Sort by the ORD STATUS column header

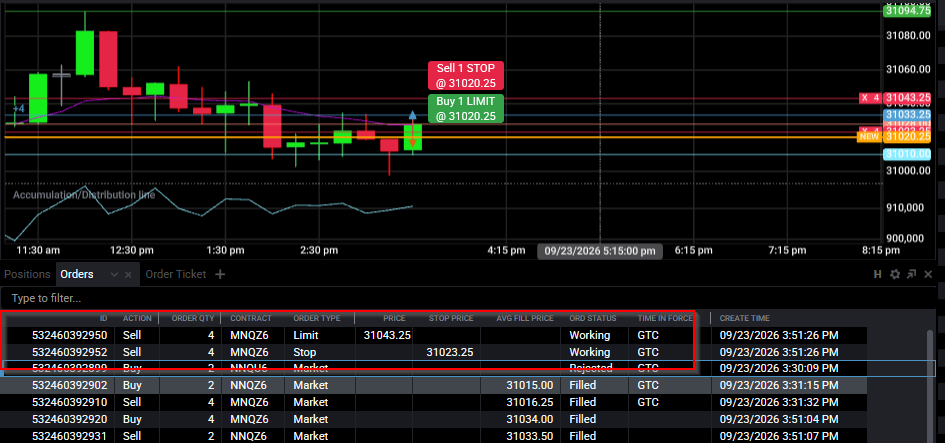(x=592, y=318)
